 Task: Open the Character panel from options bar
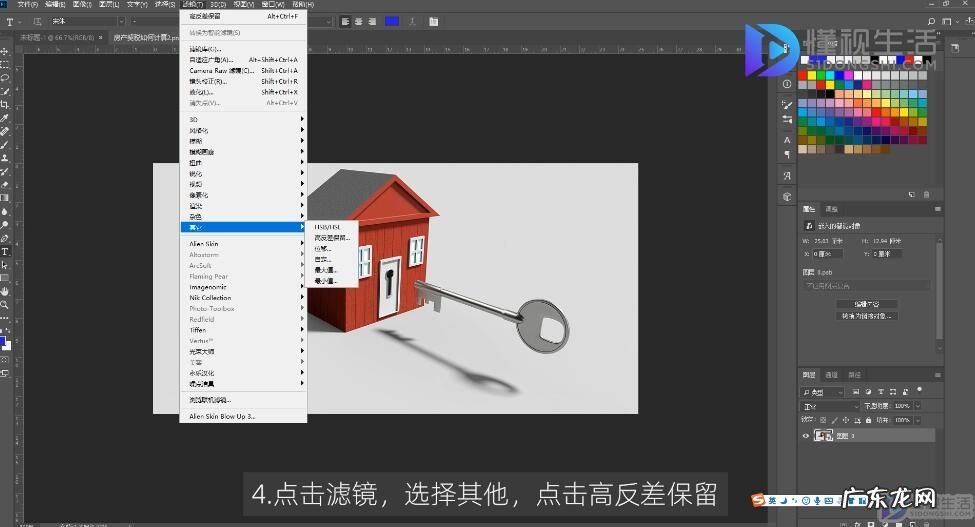coord(433,21)
